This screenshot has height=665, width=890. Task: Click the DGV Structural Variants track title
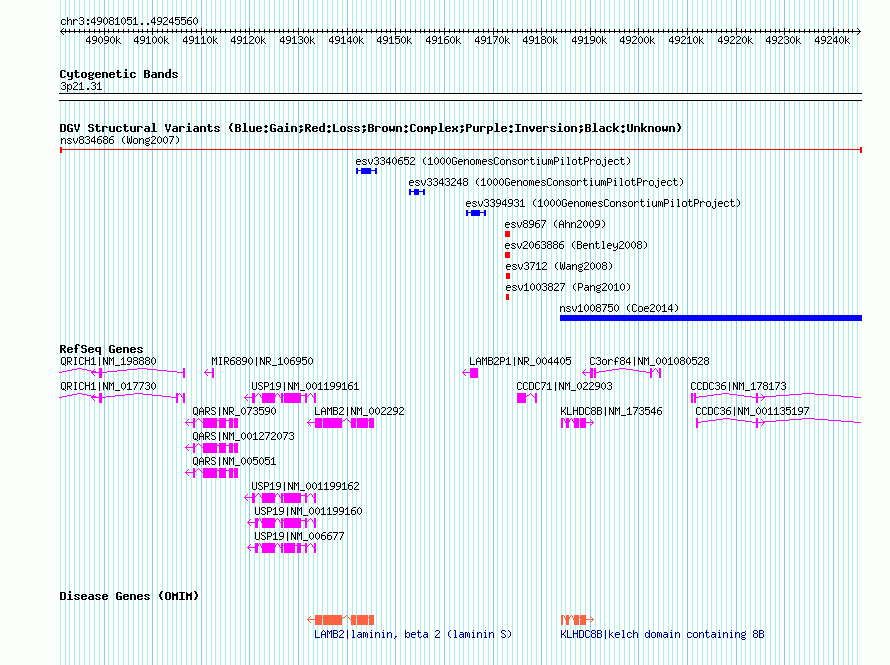point(371,128)
